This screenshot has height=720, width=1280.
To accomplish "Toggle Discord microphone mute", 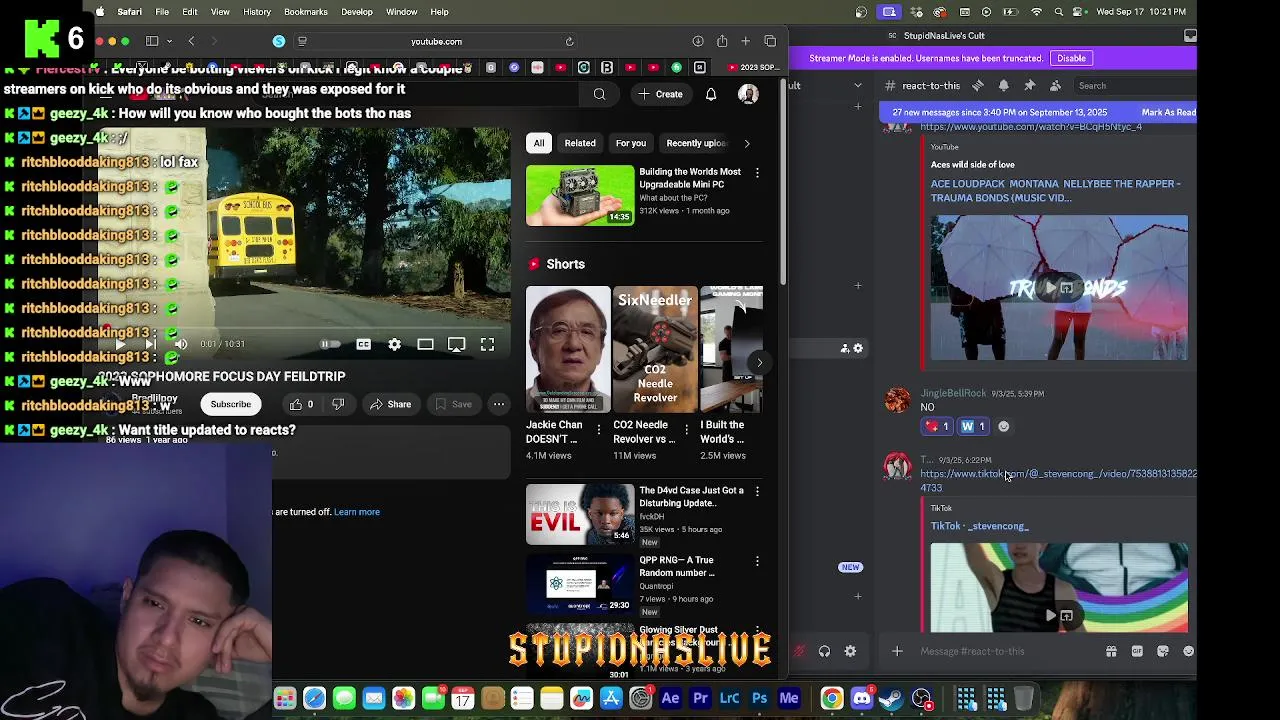I will tap(799, 652).
